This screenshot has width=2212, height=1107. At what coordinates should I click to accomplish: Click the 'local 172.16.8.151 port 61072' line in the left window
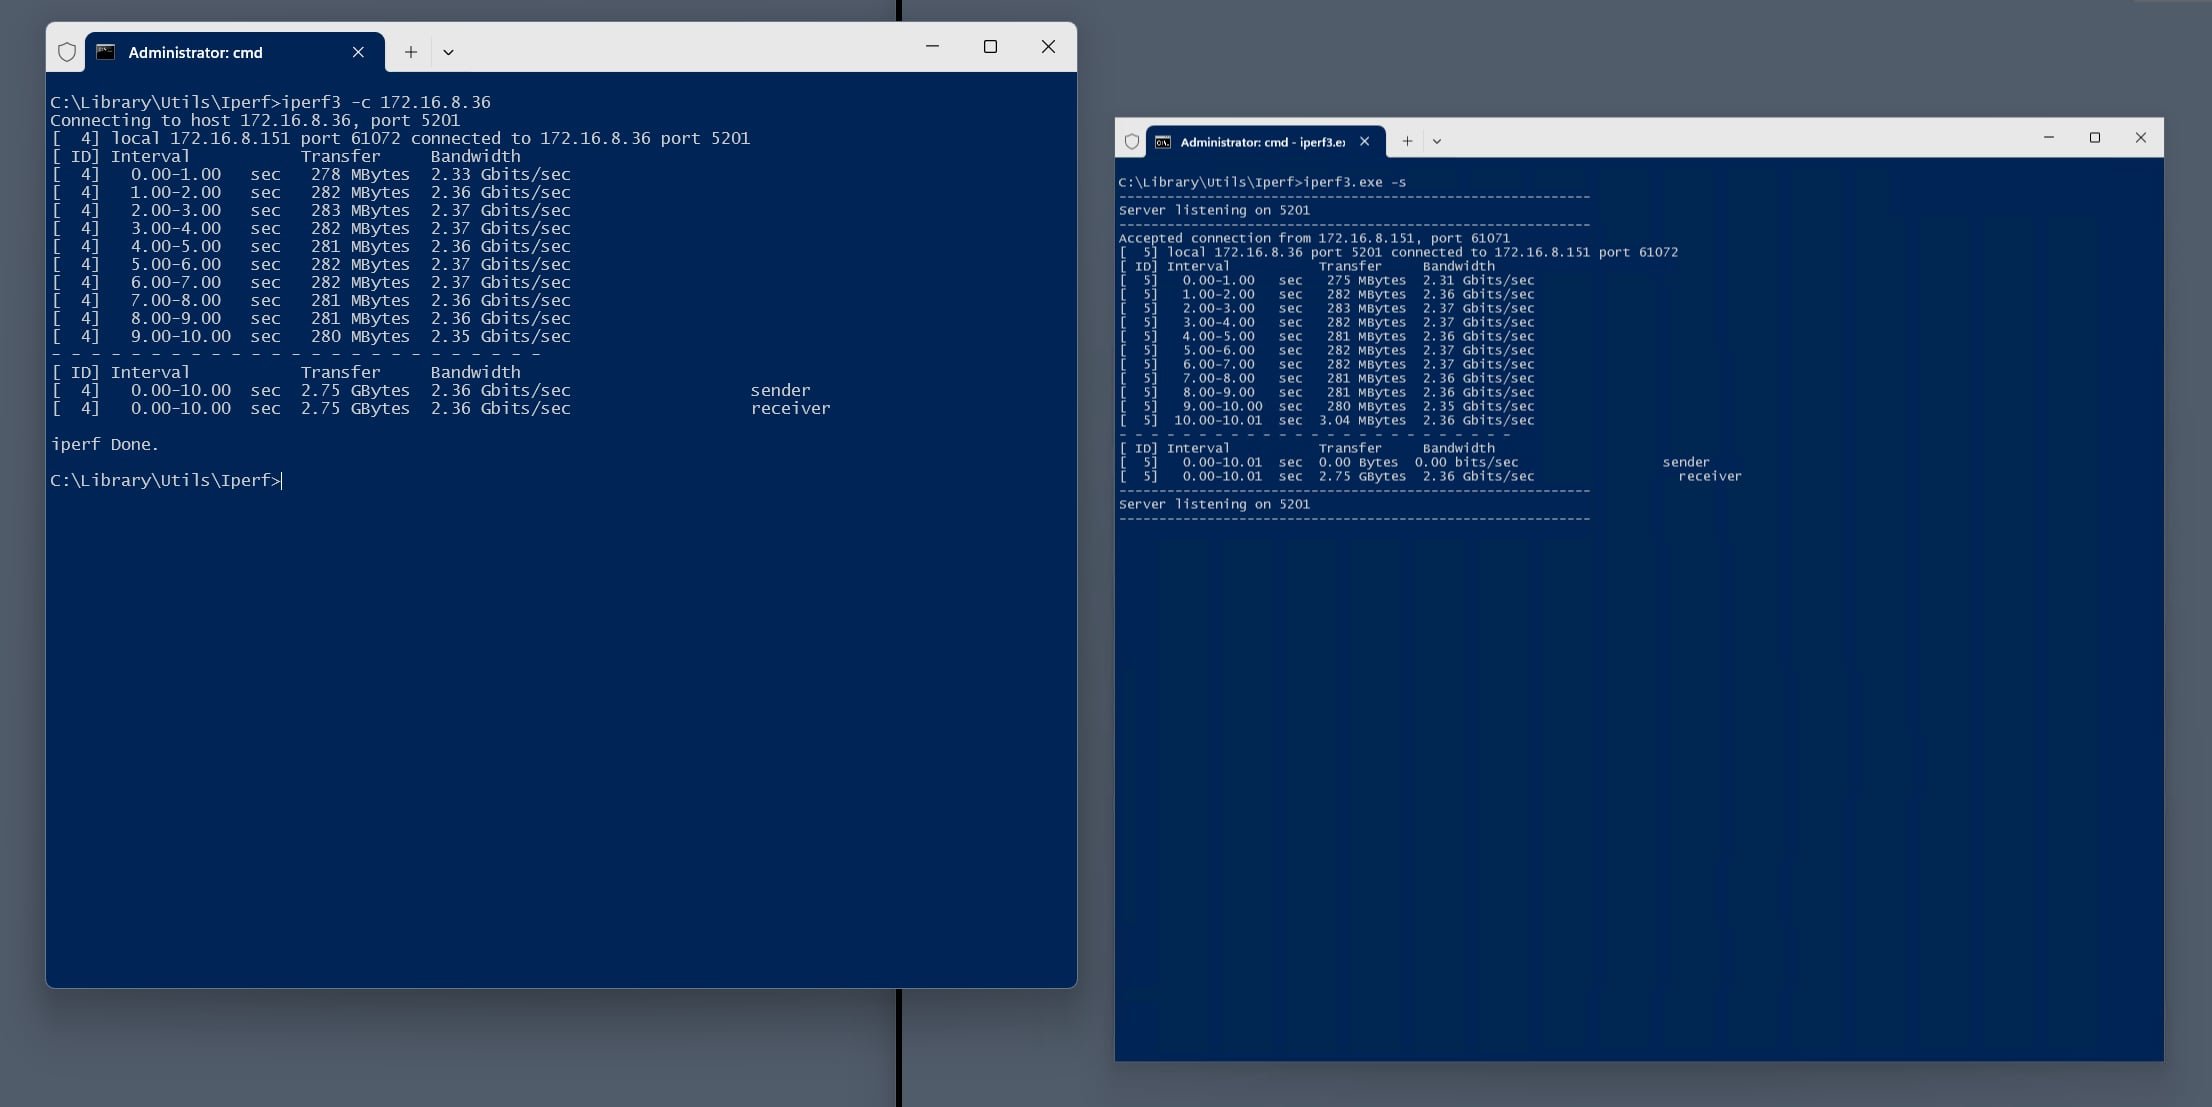400,138
